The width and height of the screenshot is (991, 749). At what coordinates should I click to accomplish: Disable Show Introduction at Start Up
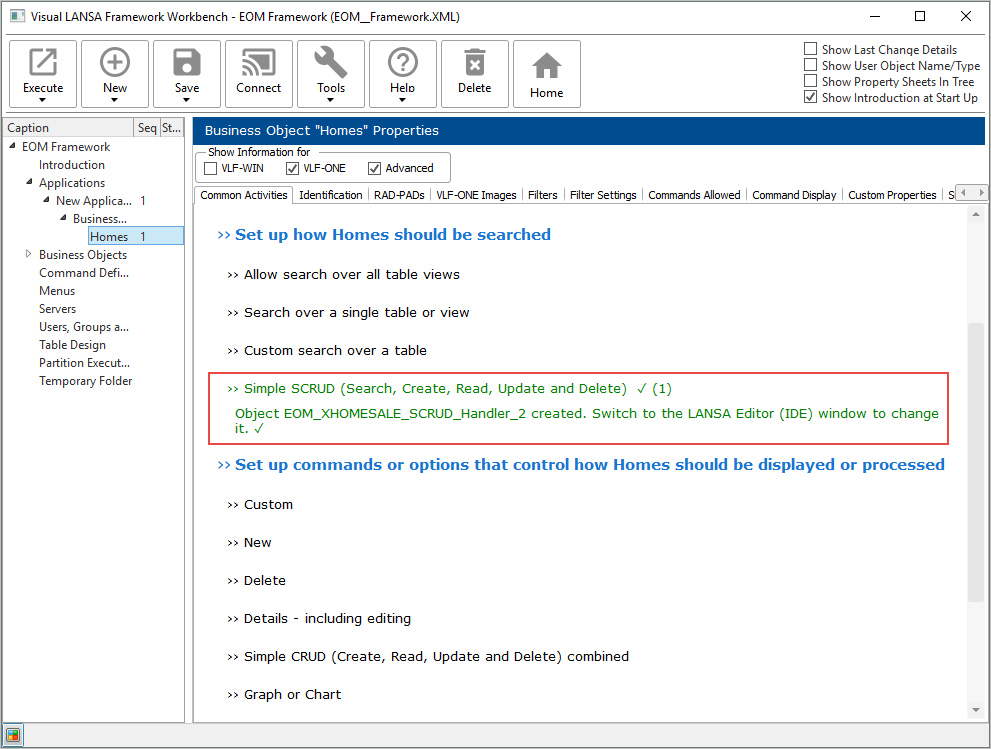(x=811, y=98)
